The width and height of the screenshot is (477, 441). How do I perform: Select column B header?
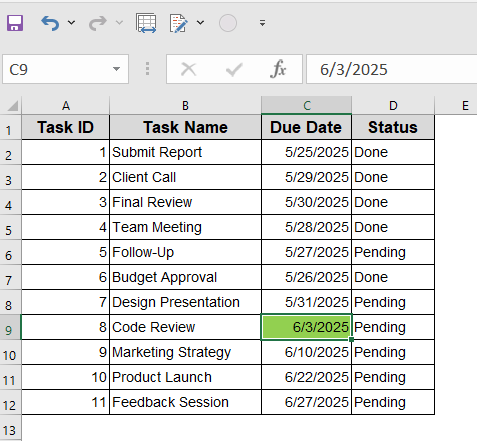click(x=185, y=105)
